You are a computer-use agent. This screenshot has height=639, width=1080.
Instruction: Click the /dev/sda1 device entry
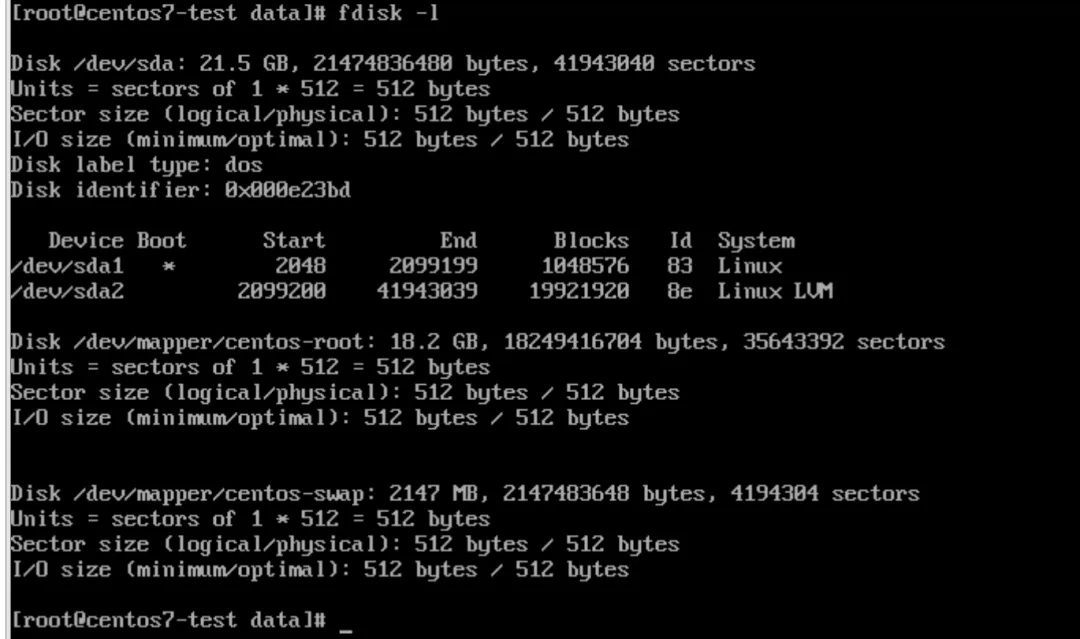68,266
